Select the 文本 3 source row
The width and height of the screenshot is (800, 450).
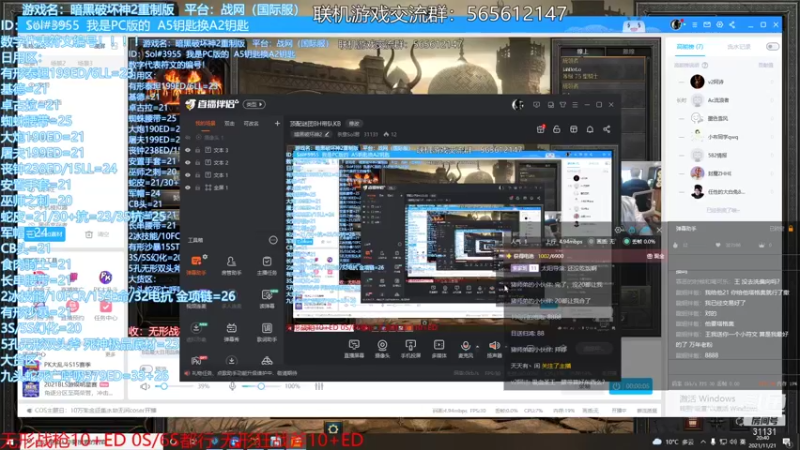pyautogui.click(x=232, y=150)
